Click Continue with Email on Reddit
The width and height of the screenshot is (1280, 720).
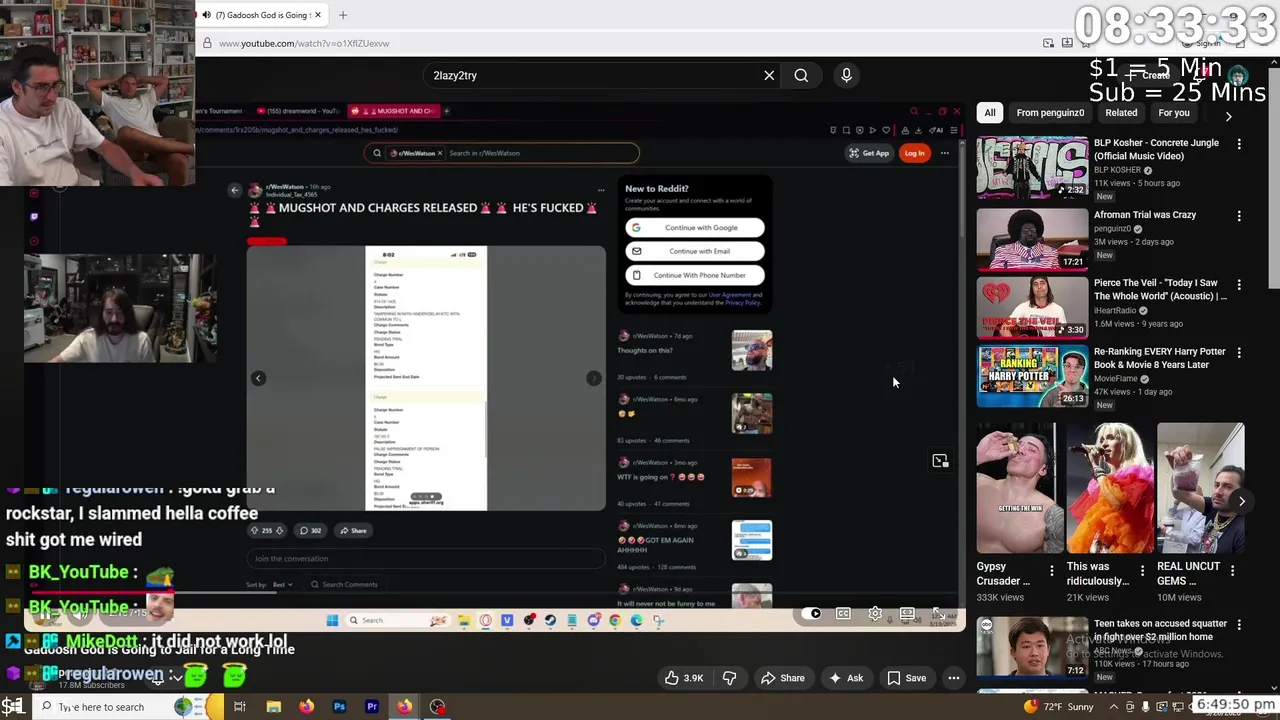click(x=695, y=251)
